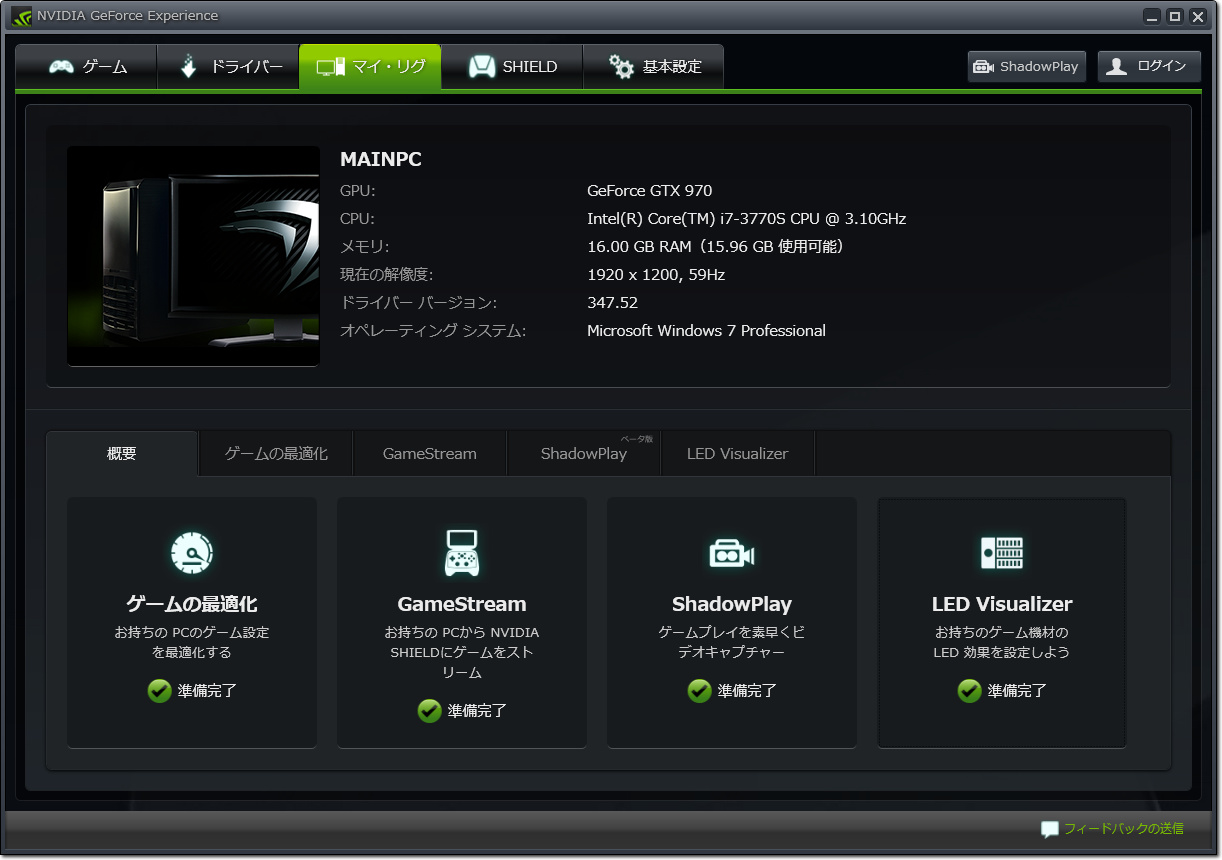The image size is (1222, 860).
Task: Open the ShadowPlay sub-tab
Action: (x=584, y=454)
